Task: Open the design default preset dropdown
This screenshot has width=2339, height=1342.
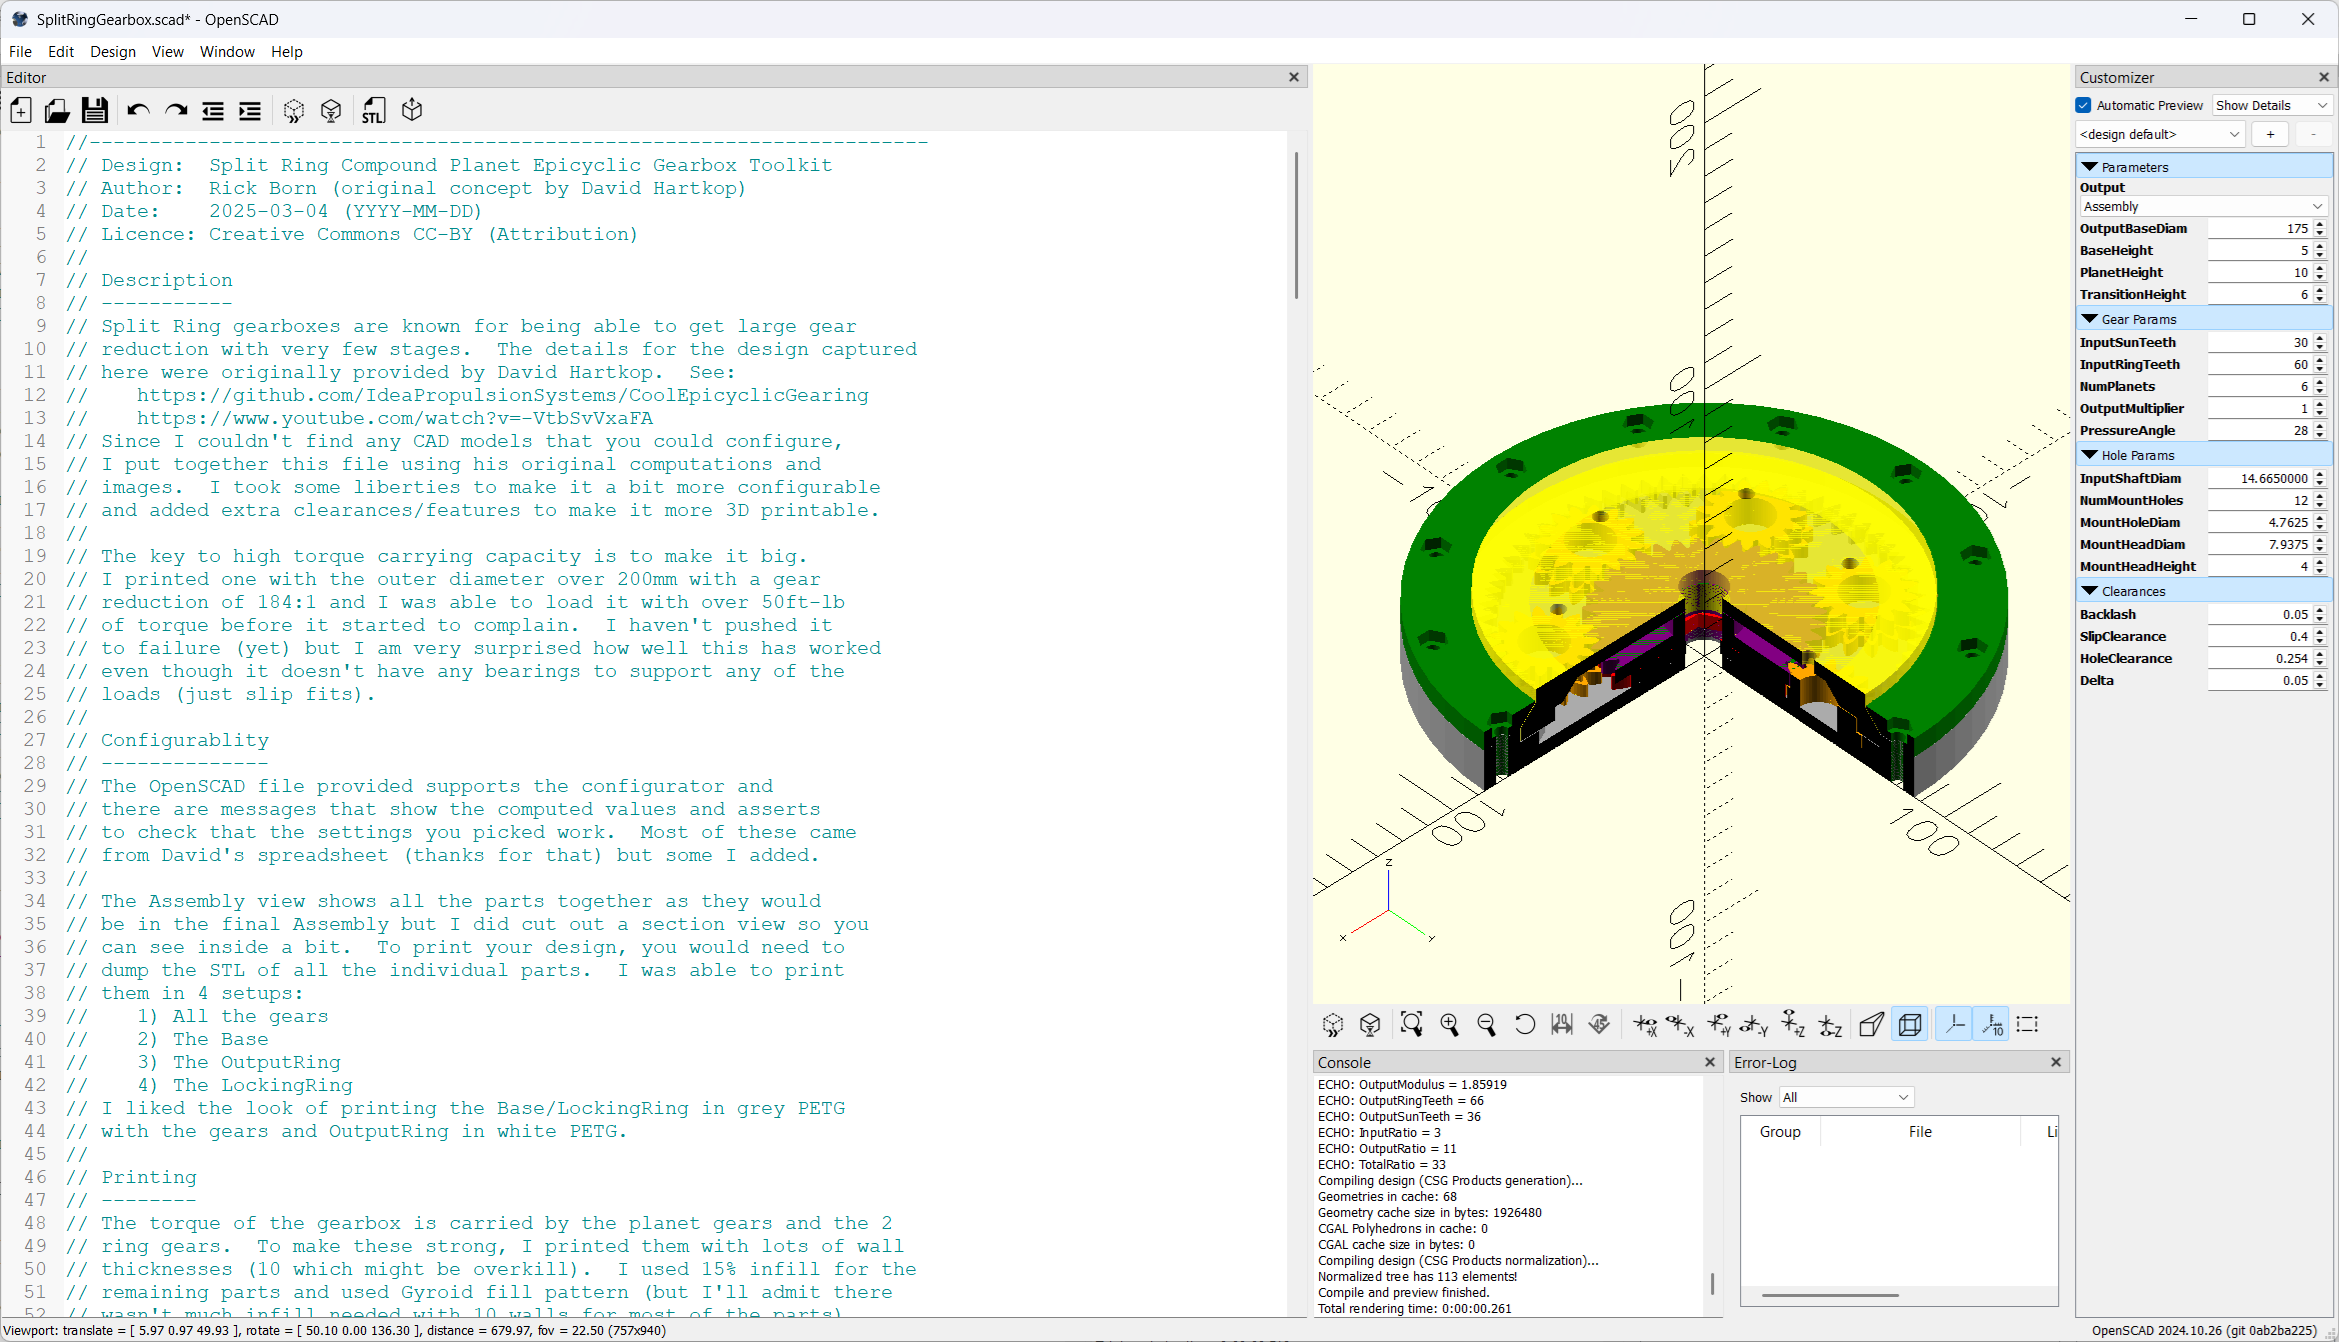Action: [x=2160, y=134]
